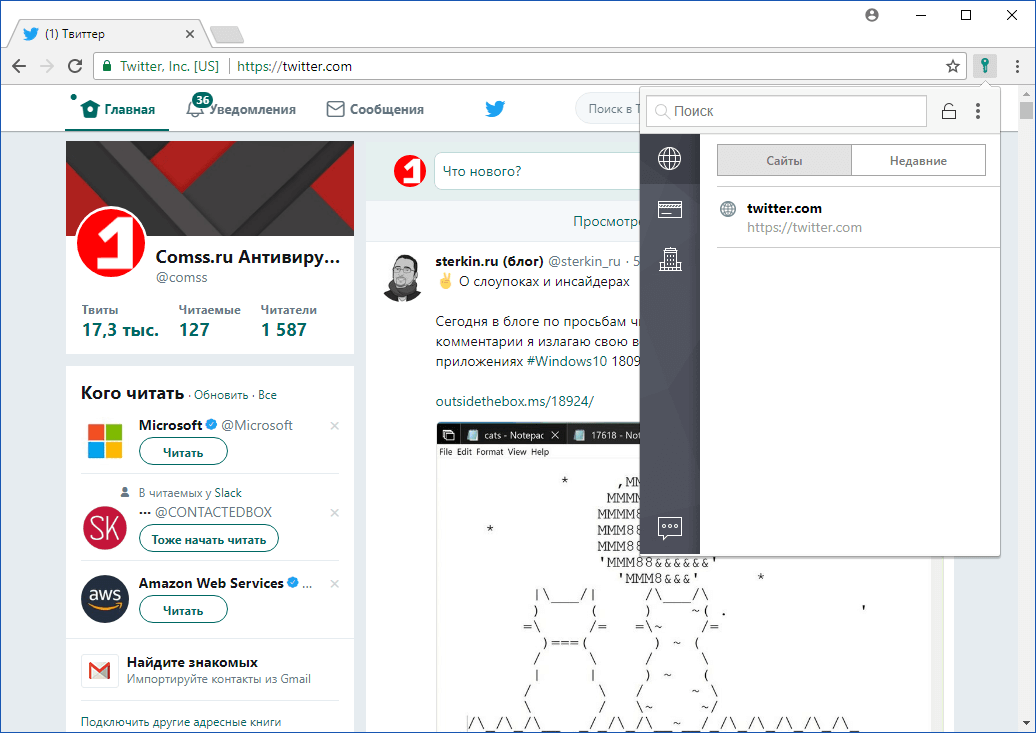Open the Найдите знакомых link
1036x733 pixels.
pos(192,662)
